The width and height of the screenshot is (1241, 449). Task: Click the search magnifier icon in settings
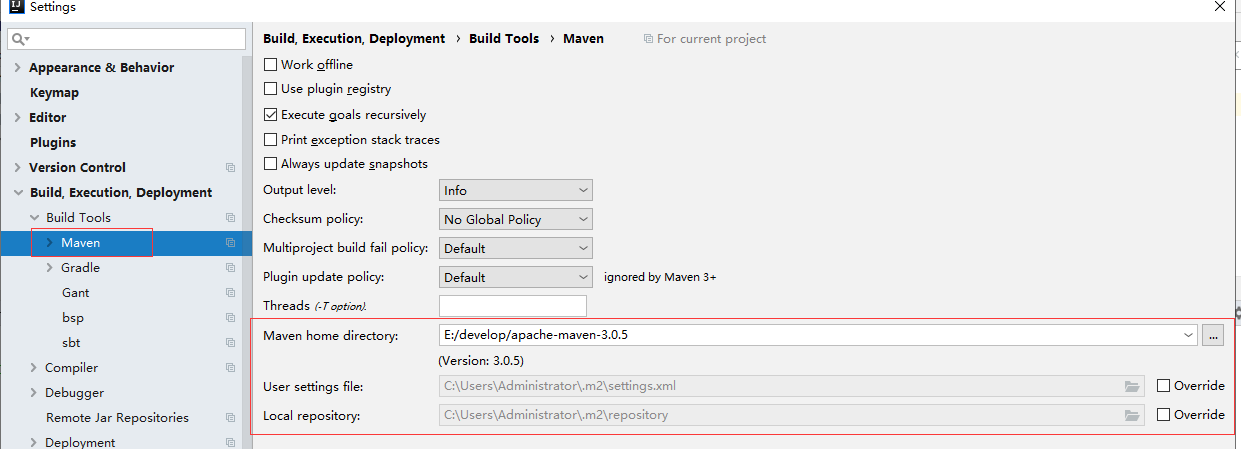click(x=19, y=39)
